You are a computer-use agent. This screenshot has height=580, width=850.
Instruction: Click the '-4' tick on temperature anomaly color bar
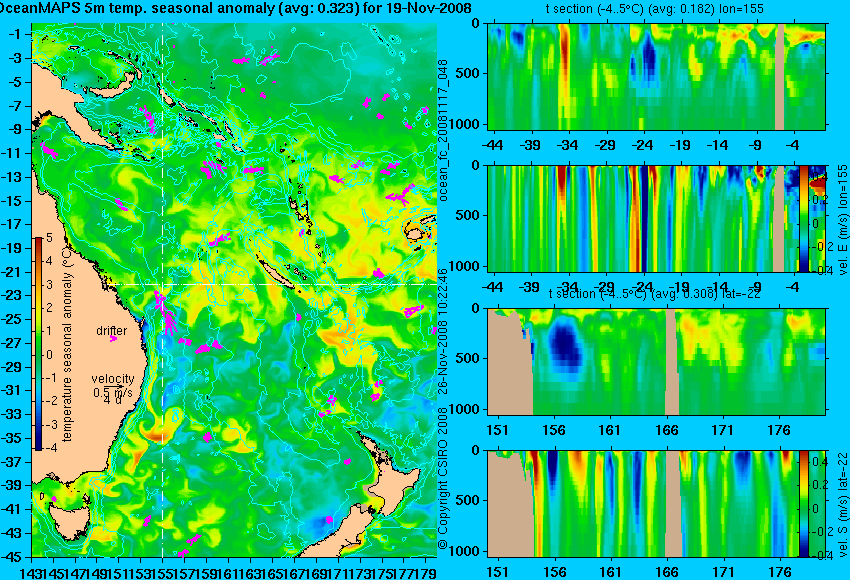point(49,448)
